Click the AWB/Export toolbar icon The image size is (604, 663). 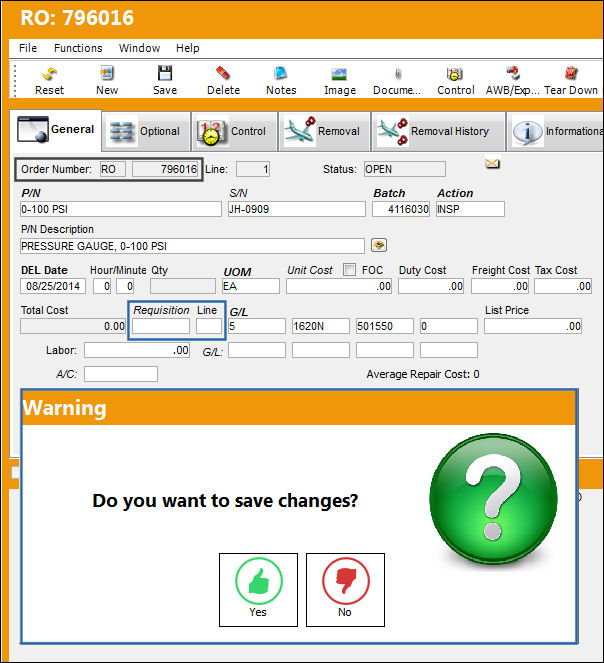click(x=513, y=74)
